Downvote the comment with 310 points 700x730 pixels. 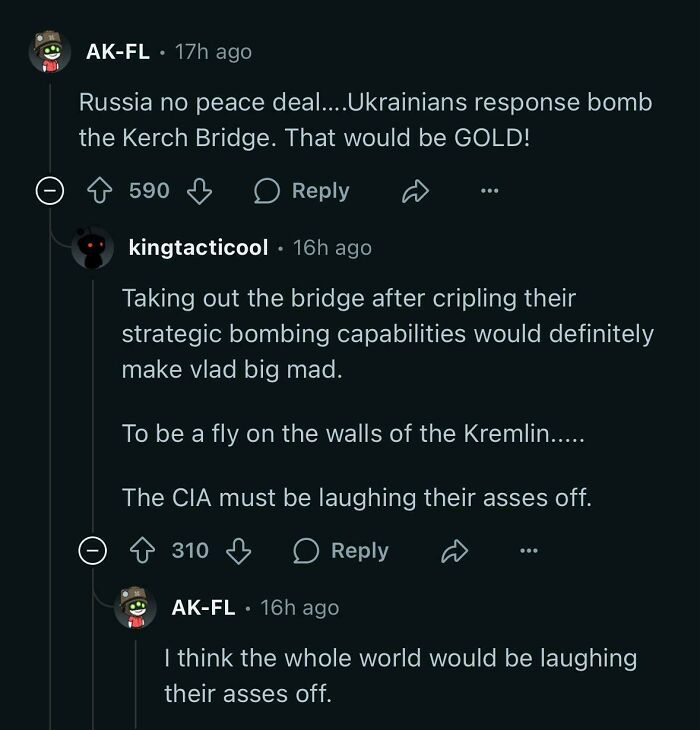click(239, 550)
